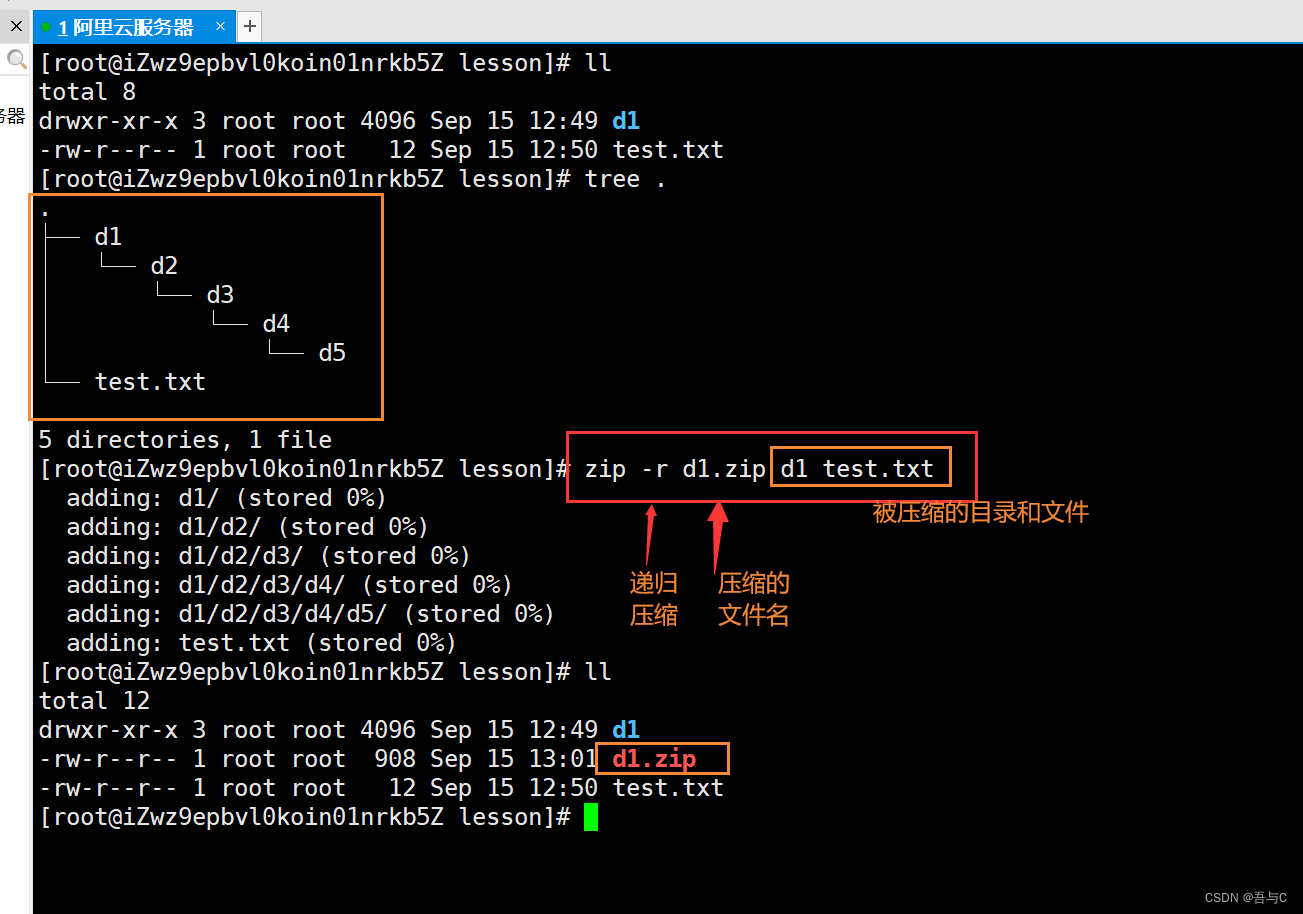Click the green terminal cursor block
The image size is (1303, 914).
click(x=591, y=817)
